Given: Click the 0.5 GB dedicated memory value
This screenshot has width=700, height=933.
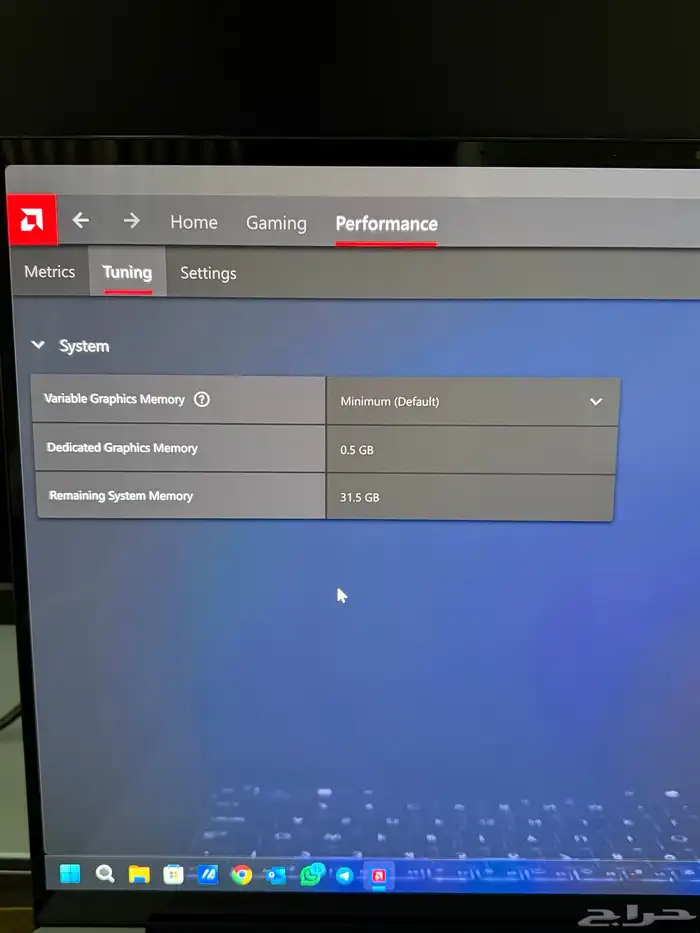Looking at the screenshot, I should [357, 450].
